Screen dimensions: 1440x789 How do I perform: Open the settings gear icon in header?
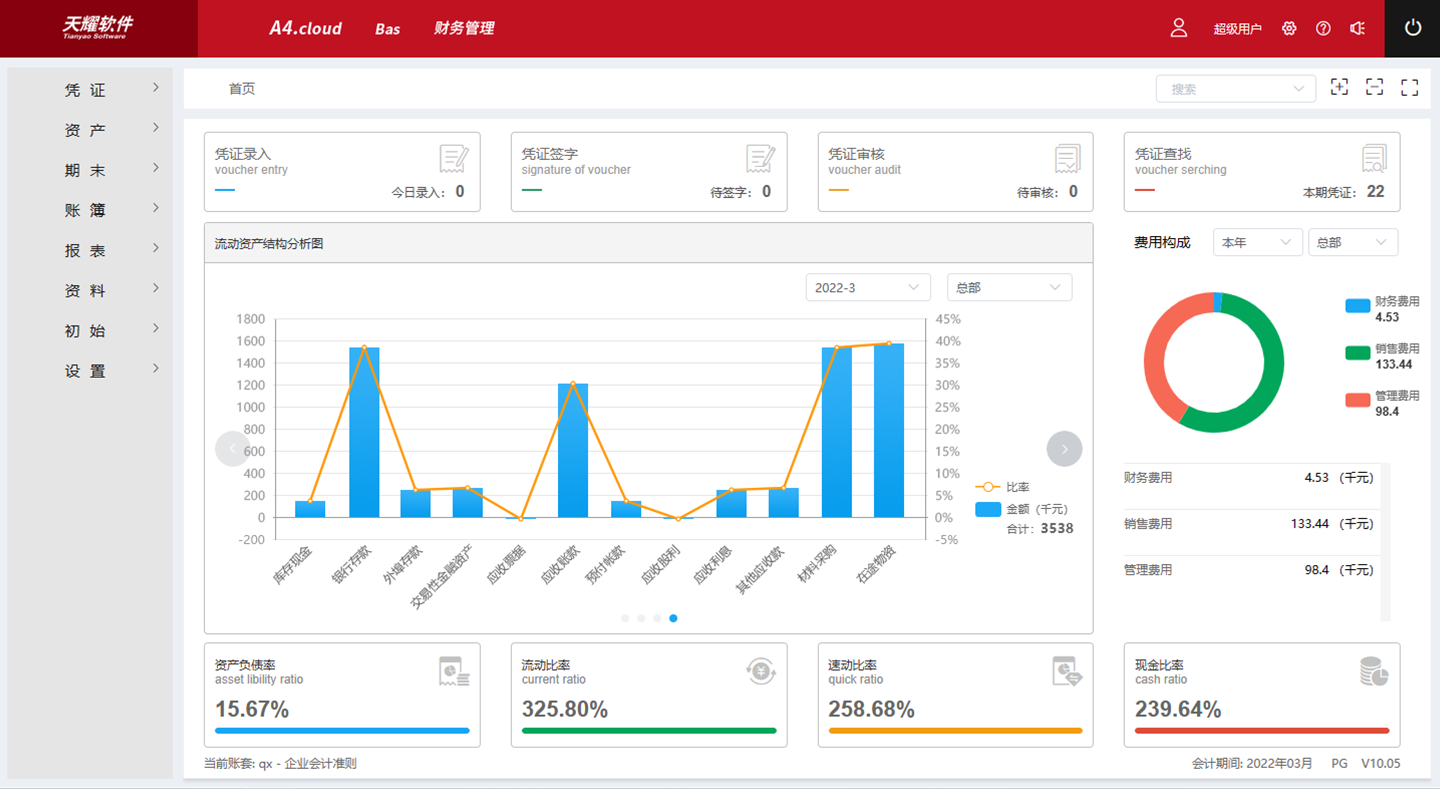pyautogui.click(x=1289, y=28)
